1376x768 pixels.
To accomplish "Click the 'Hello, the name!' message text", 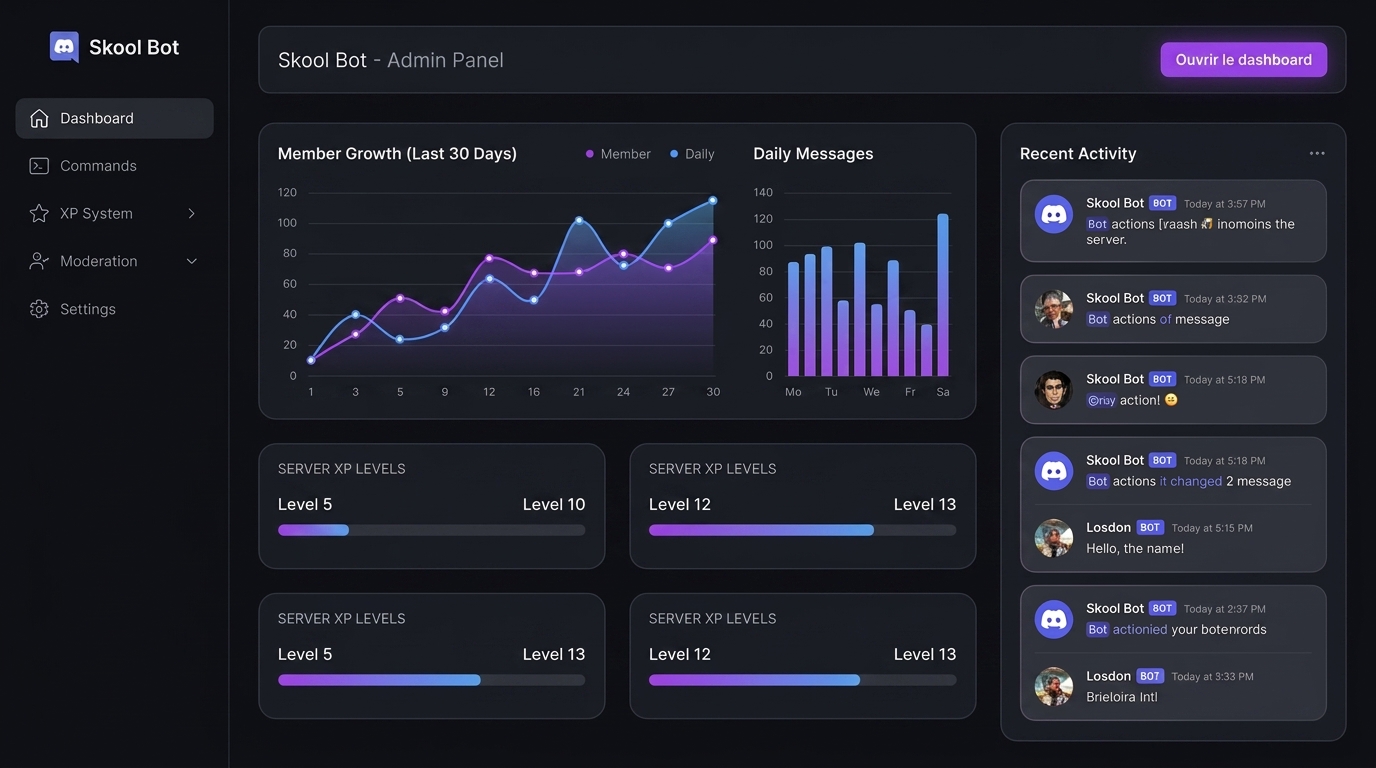I will click(x=1135, y=548).
